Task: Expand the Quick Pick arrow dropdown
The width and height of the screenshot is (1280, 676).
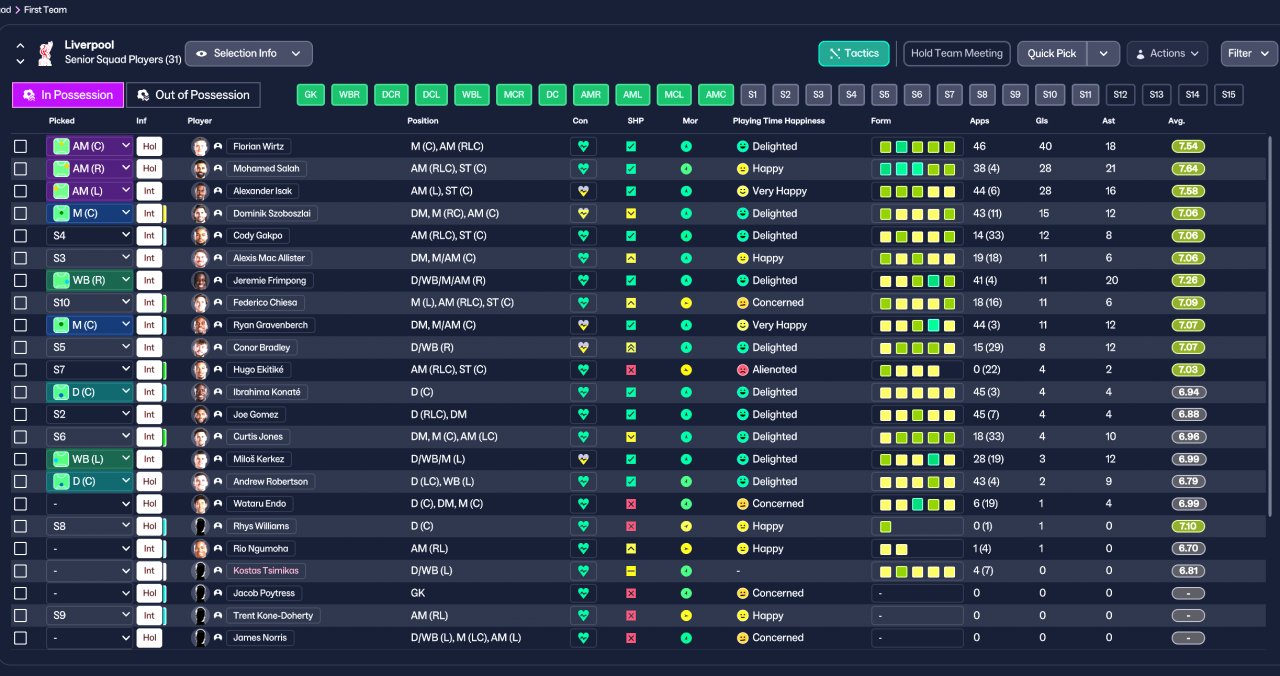Action: click(1103, 54)
